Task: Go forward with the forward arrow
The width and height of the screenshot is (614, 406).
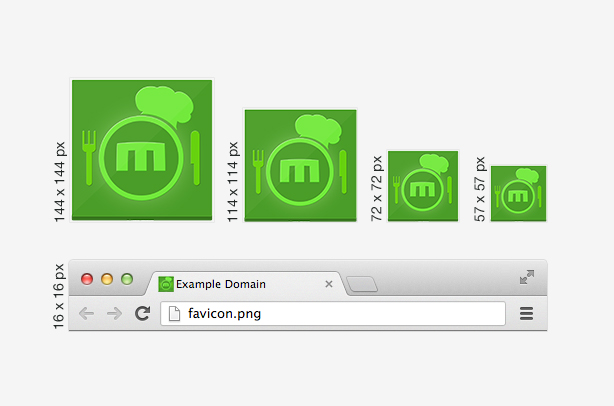Action: [x=114, y=313]
